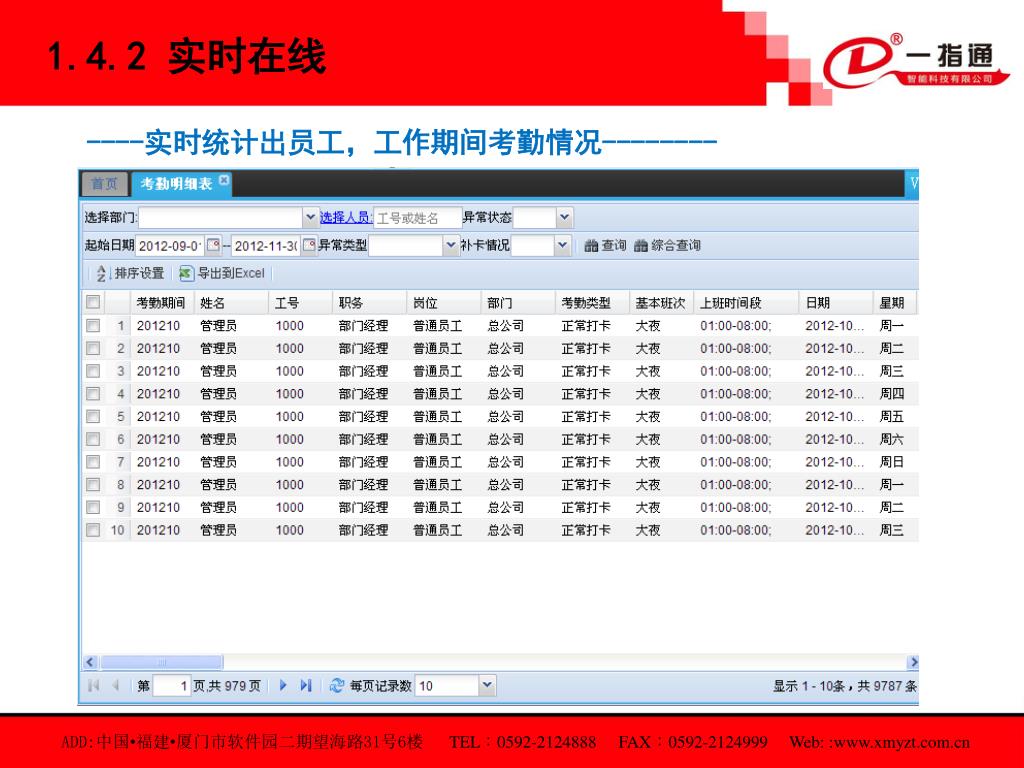
Task: Click the 上班时间段 column header
Action: tap(746, 302)
